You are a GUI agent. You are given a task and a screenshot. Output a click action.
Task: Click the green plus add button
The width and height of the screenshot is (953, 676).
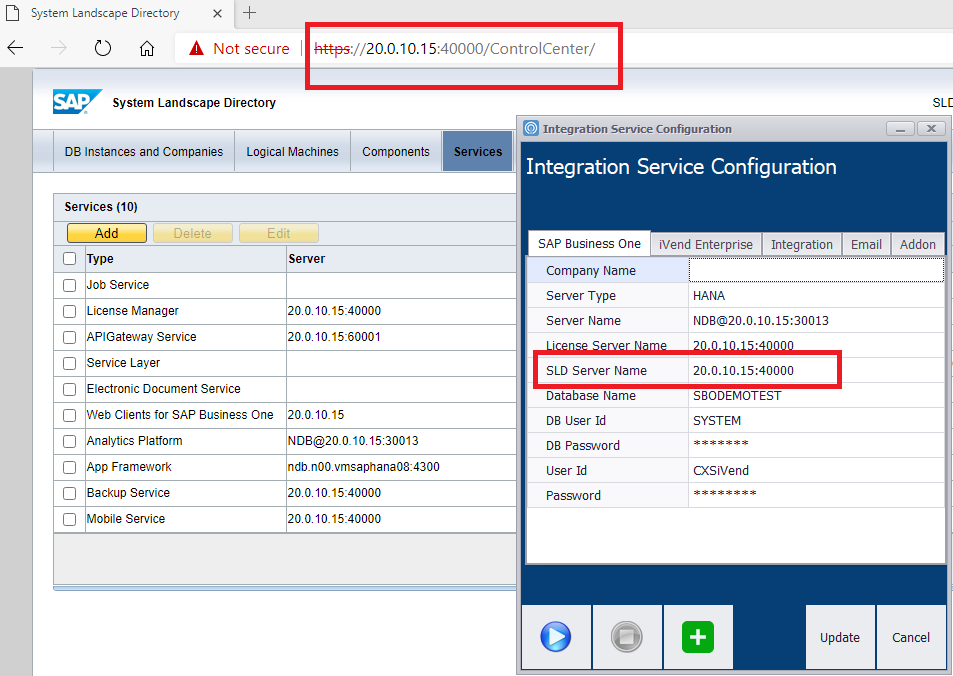pos(698,637)
